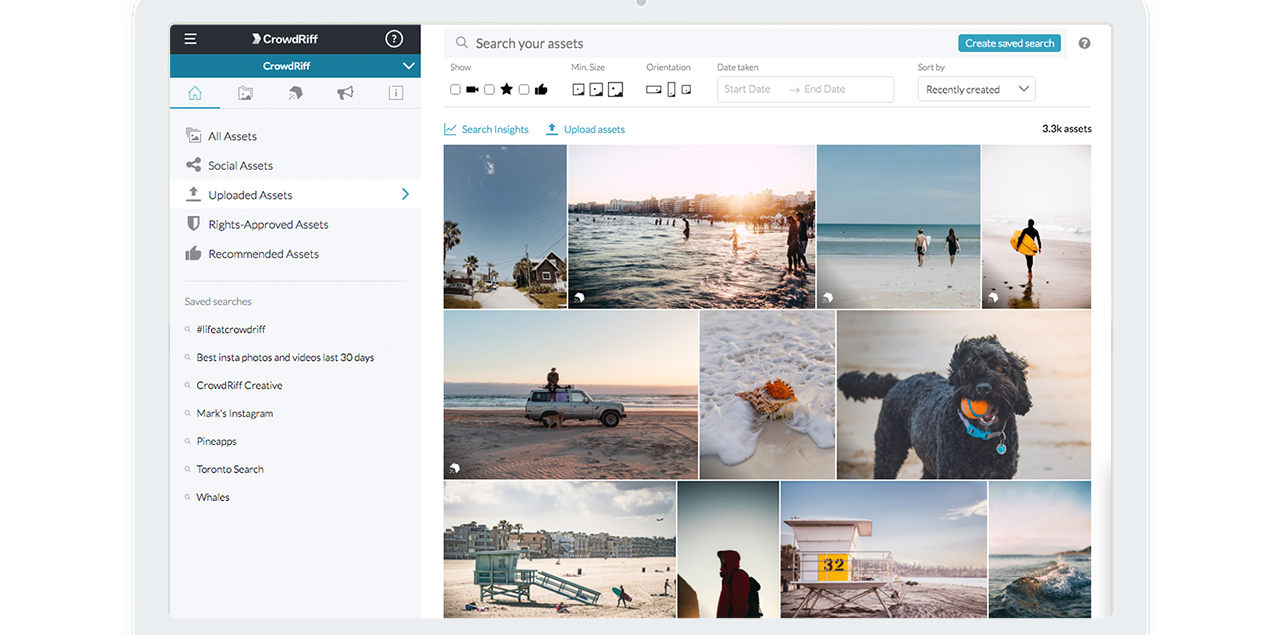Switch to the galleries tab
This screenshot has height=635, width=1279.
click(x=295, y=93)
